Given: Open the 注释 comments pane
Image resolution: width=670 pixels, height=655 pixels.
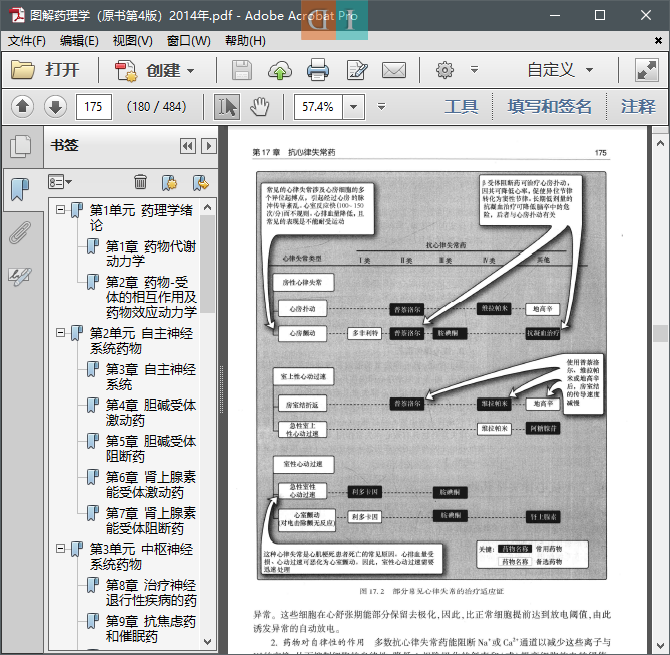Looking at the screenshot, I should pos(638,106).
